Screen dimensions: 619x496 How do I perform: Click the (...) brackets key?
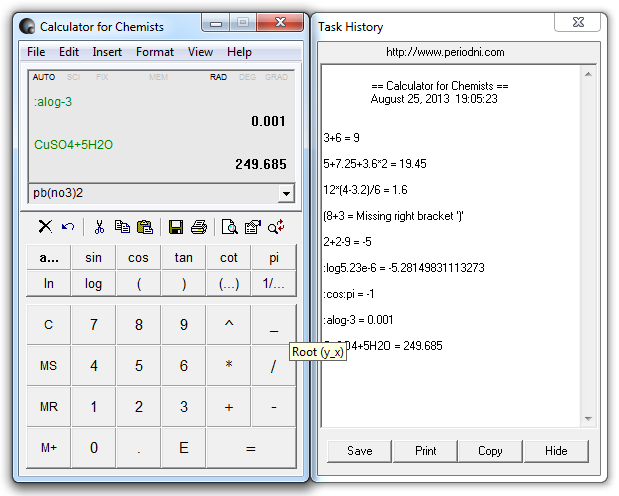(x=229, y=283)
